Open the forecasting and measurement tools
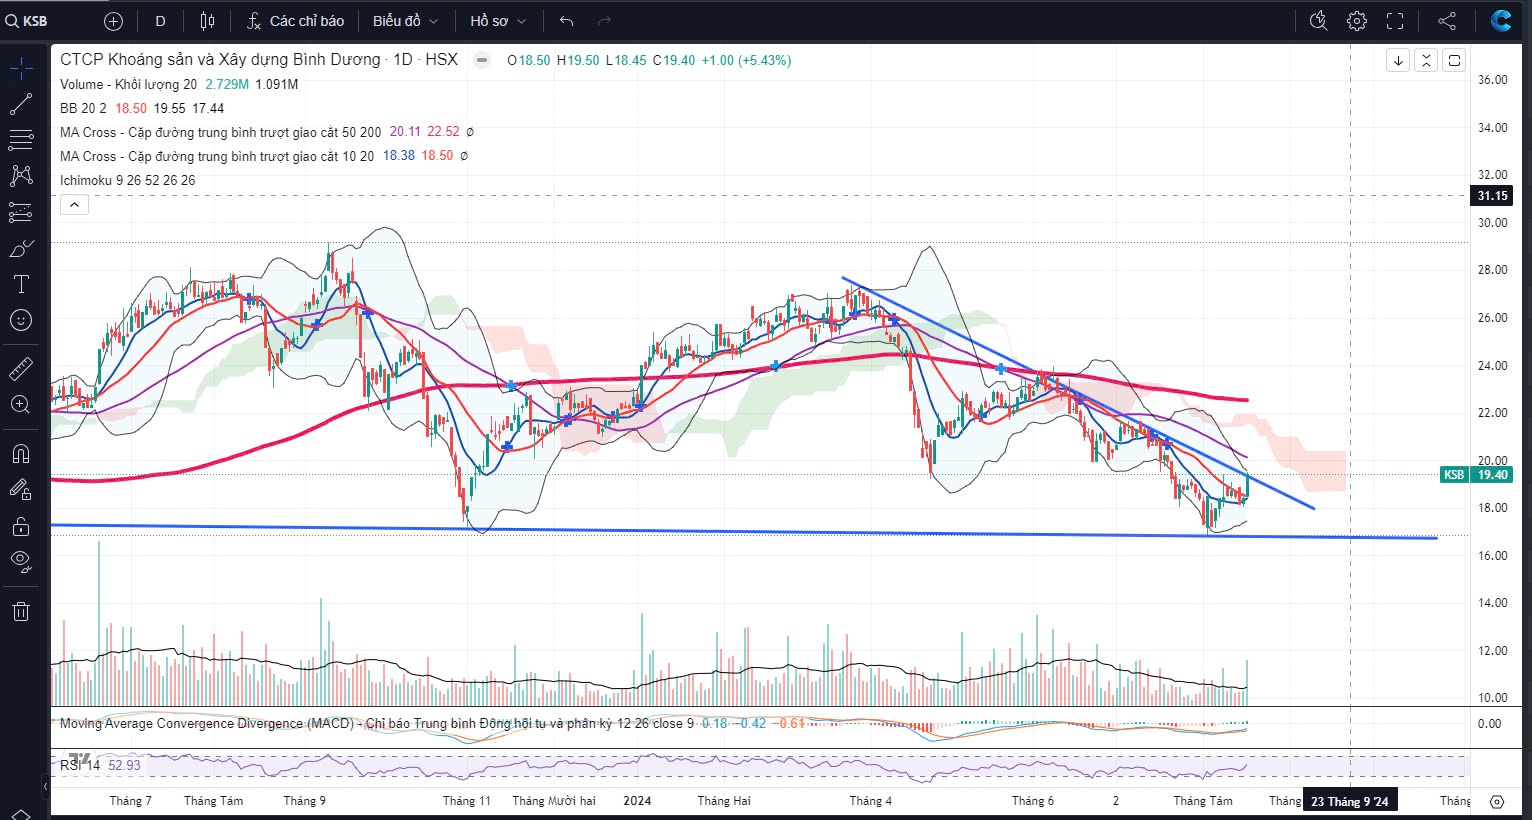Image resolution: width=1532 pixels, height=820 pixels. click(x=21, y=212)
